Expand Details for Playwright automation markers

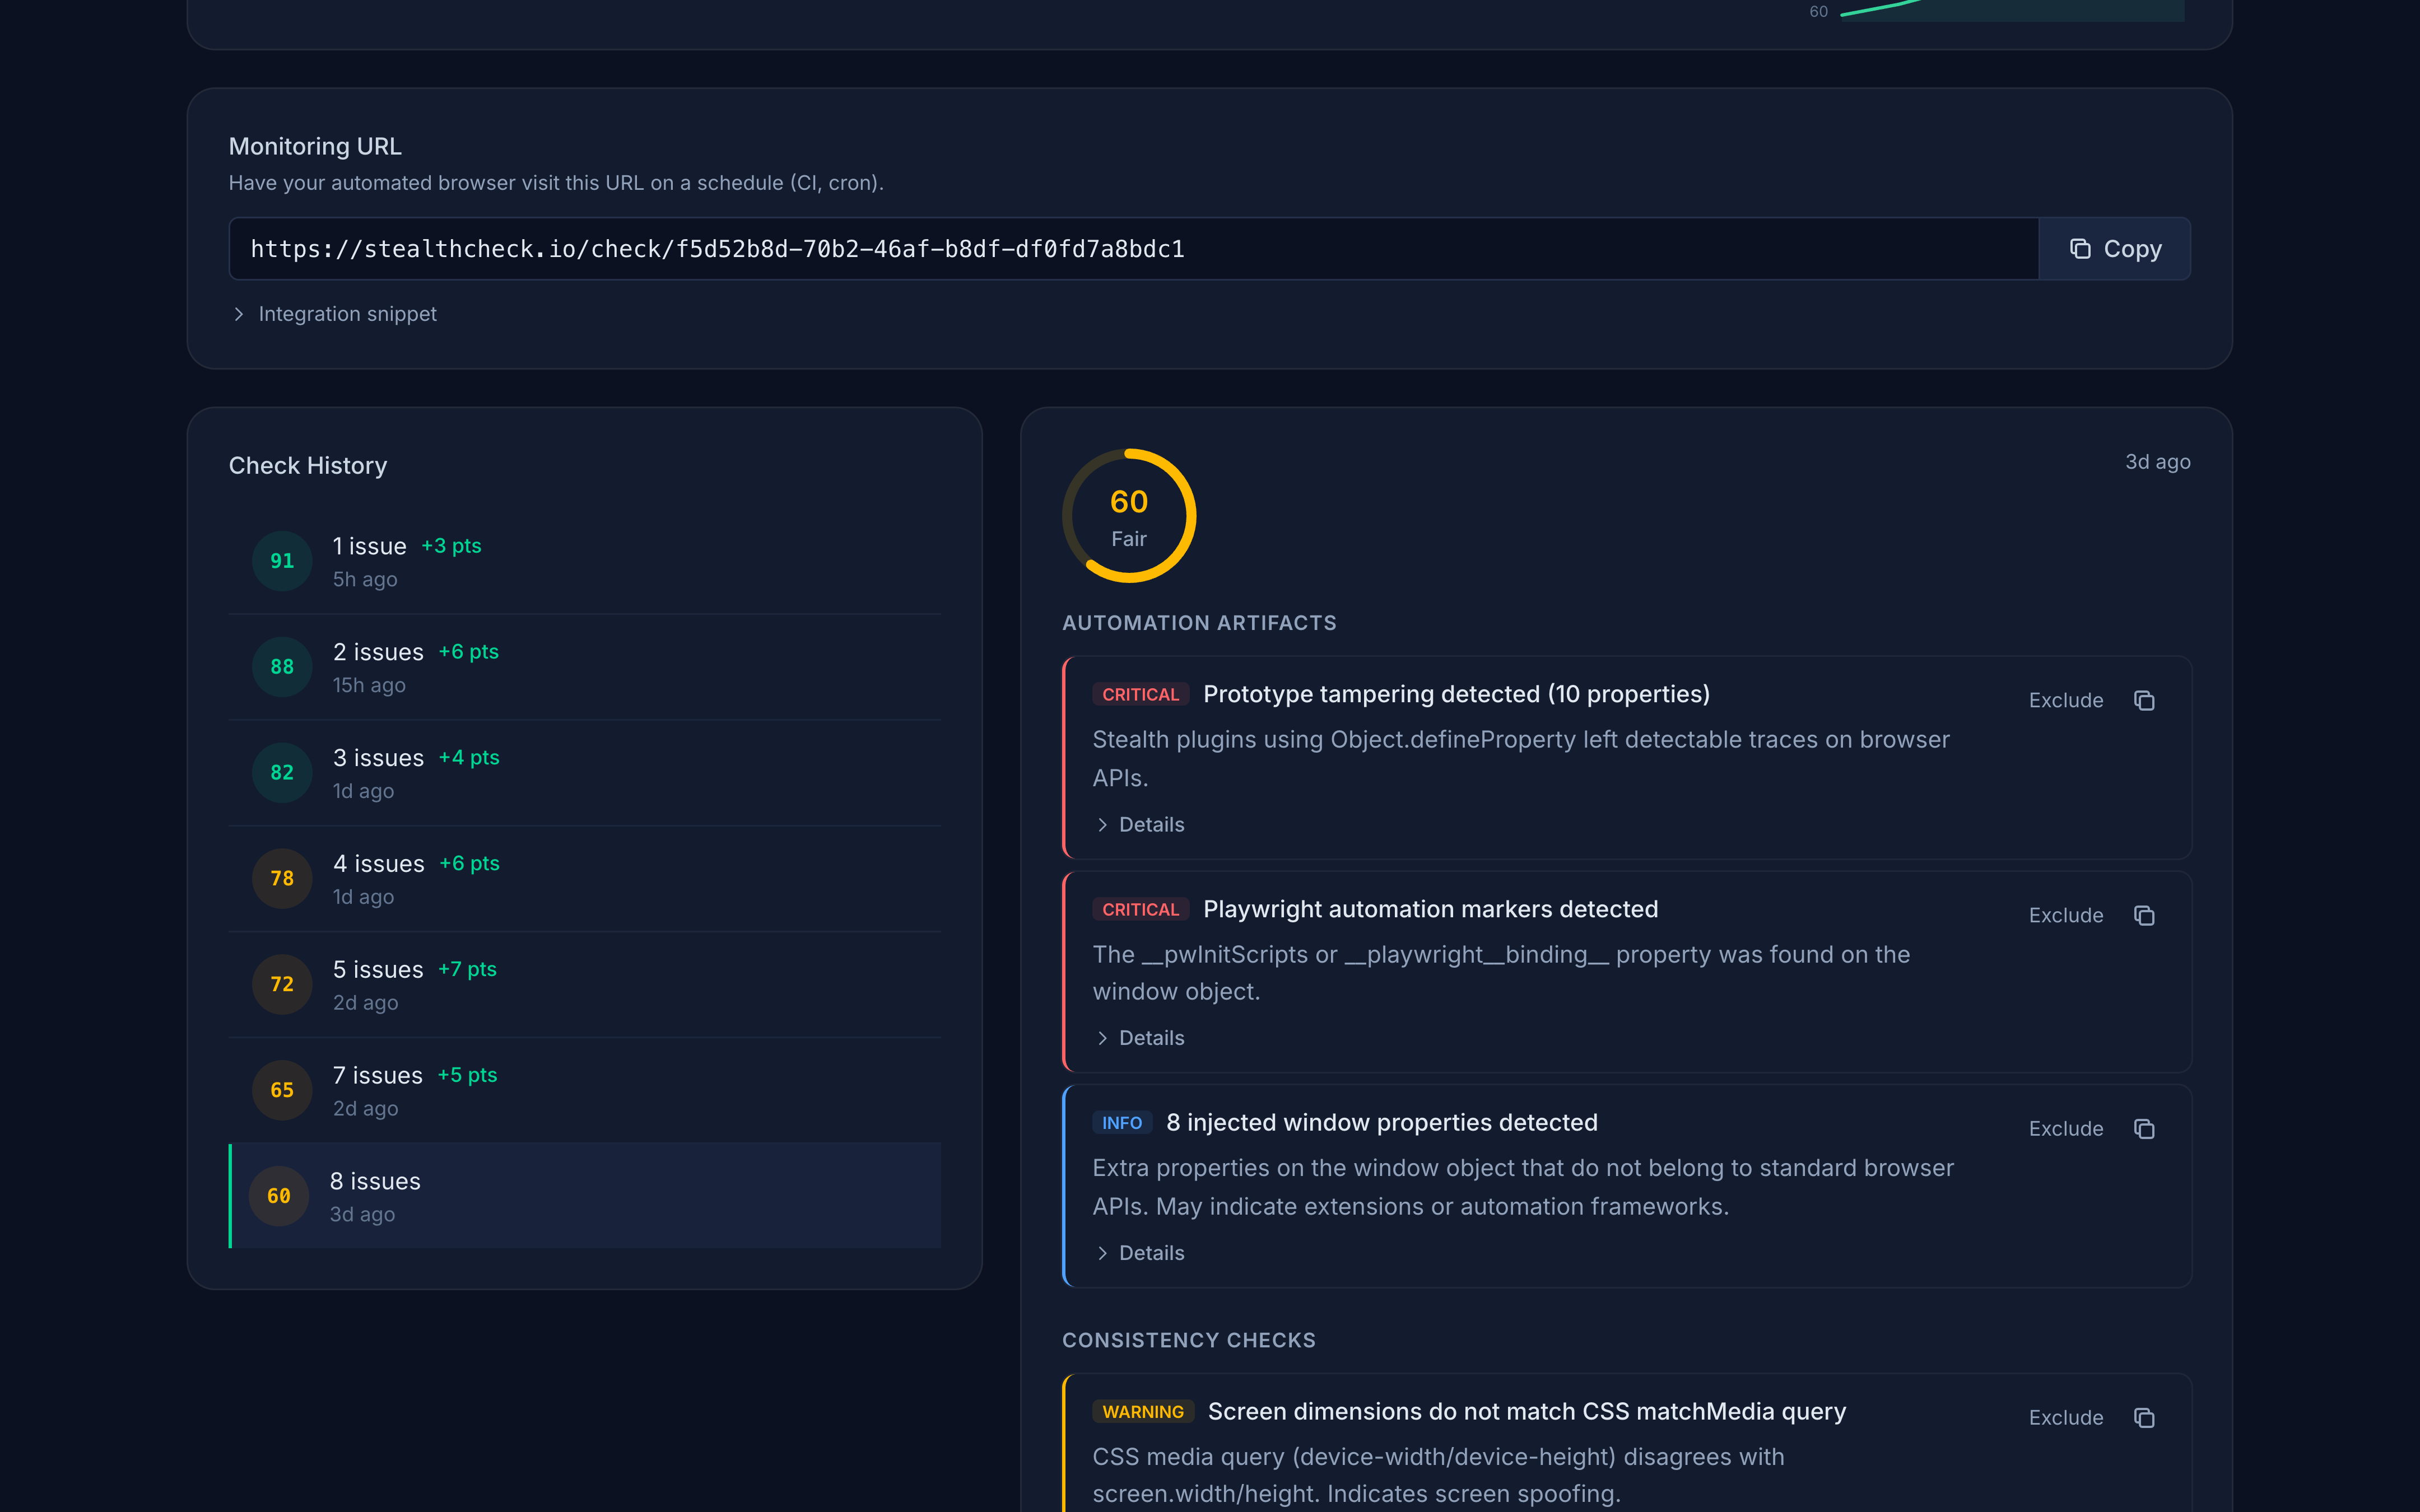coord(1140,1038)
